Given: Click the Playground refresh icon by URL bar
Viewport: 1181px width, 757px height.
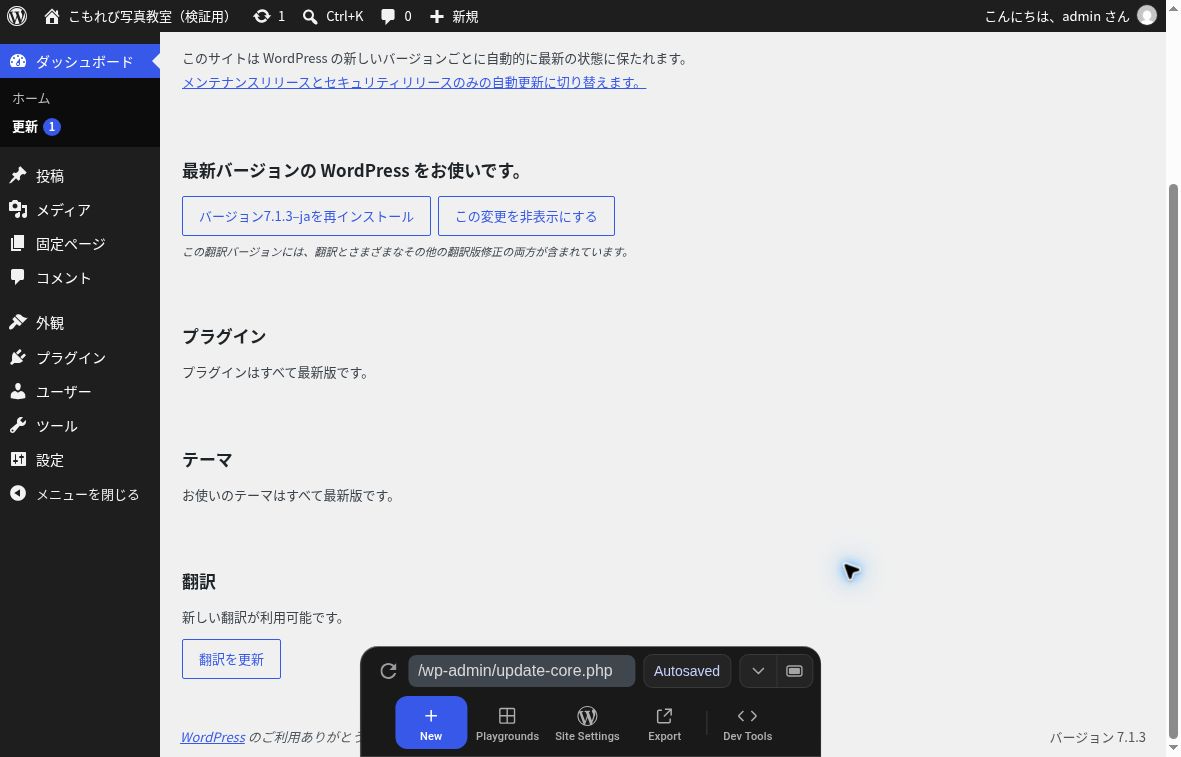Looking at the screenshot, I should point(388,671).
